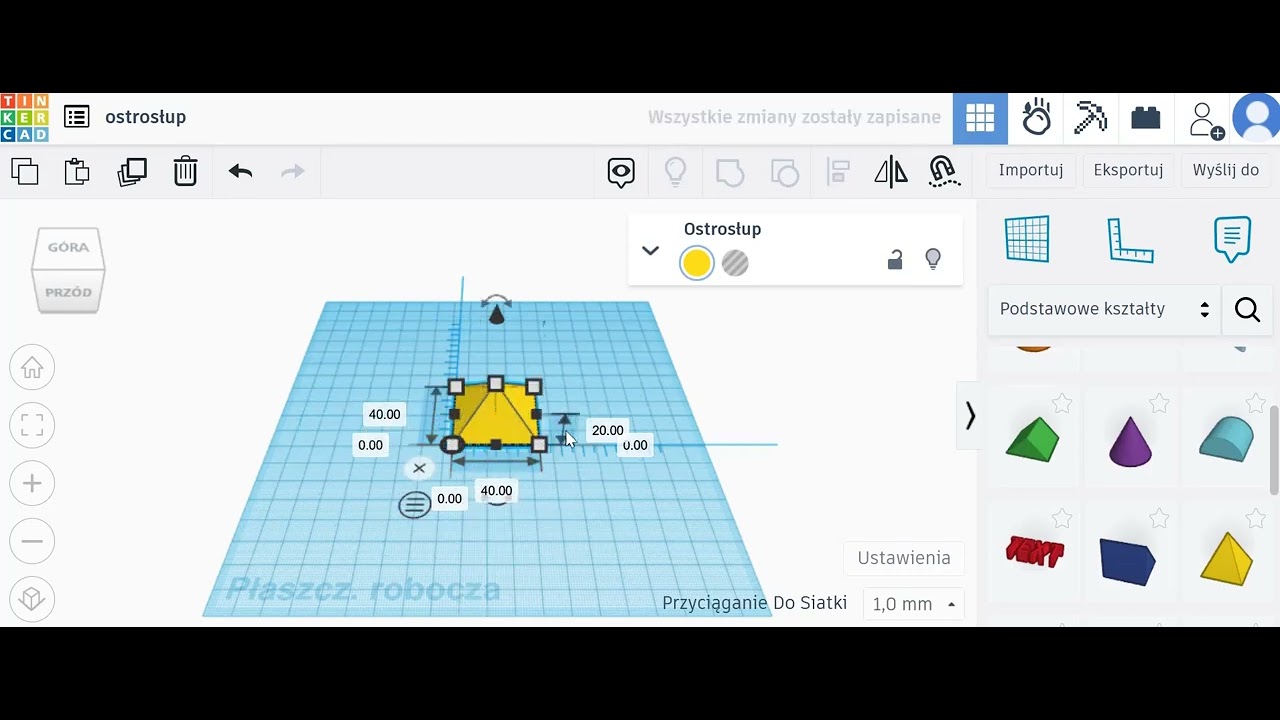The image size is (1280, 720).
Task: Click the Zoom in plus button
Action: (x=32, y=484)
